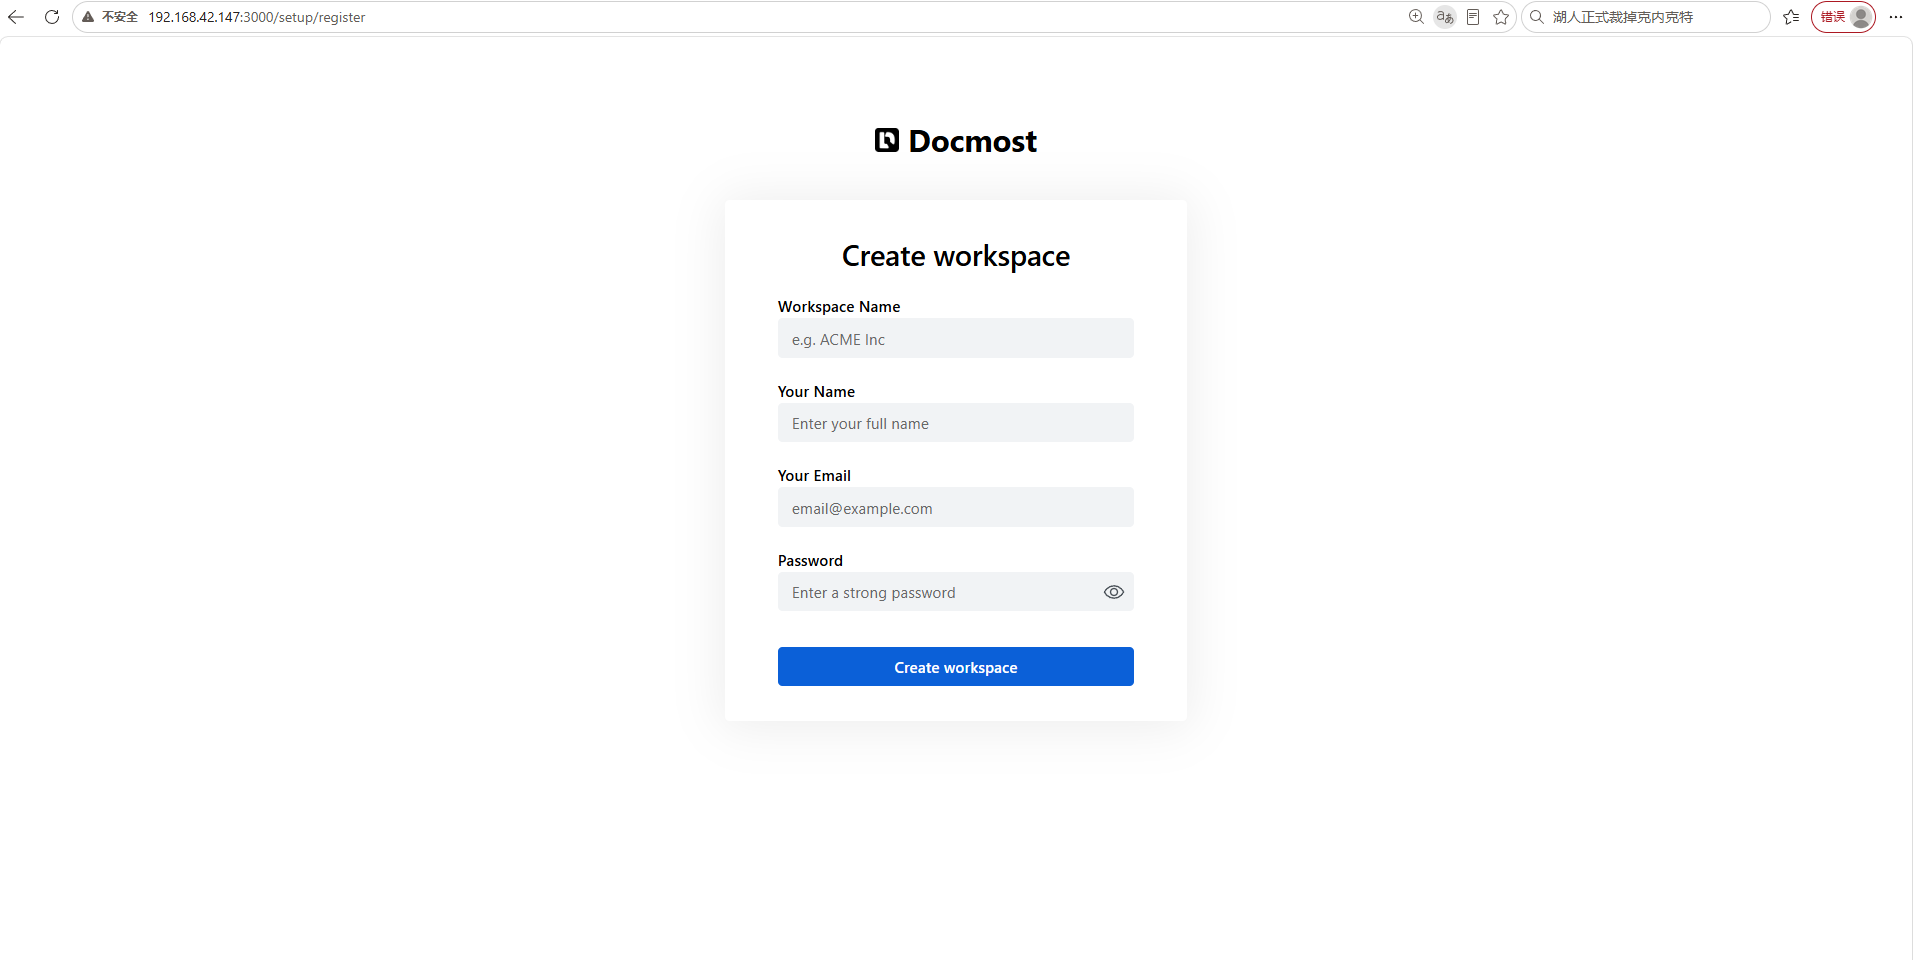Focus the Your Name input field
This screenshot has height=960, width=1915.
pos(956,423)
